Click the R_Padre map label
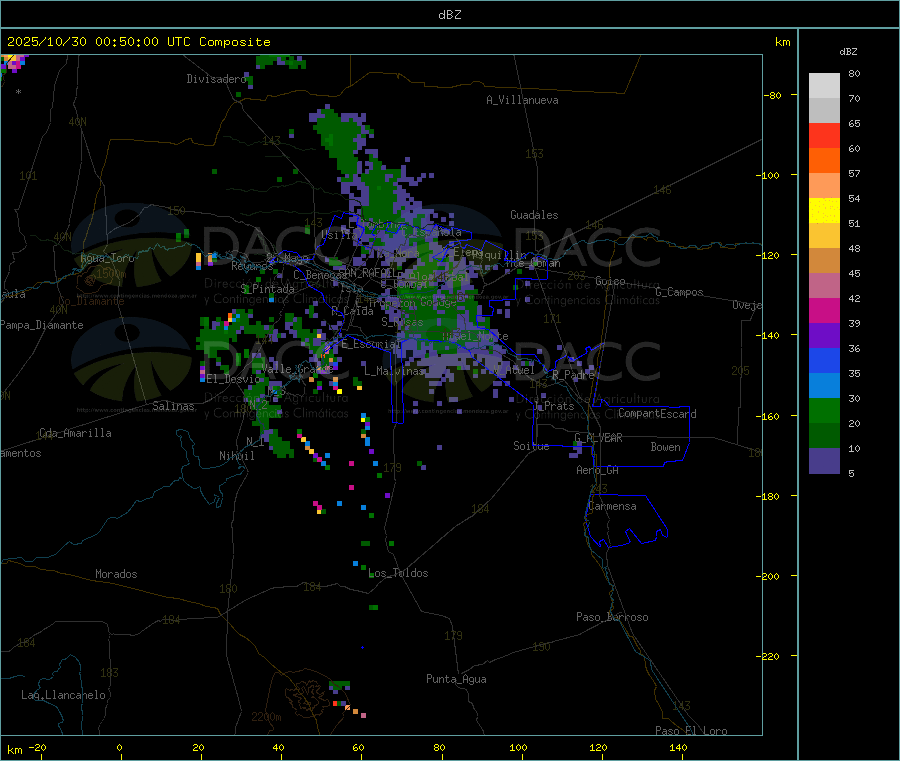 coord(573,375)
